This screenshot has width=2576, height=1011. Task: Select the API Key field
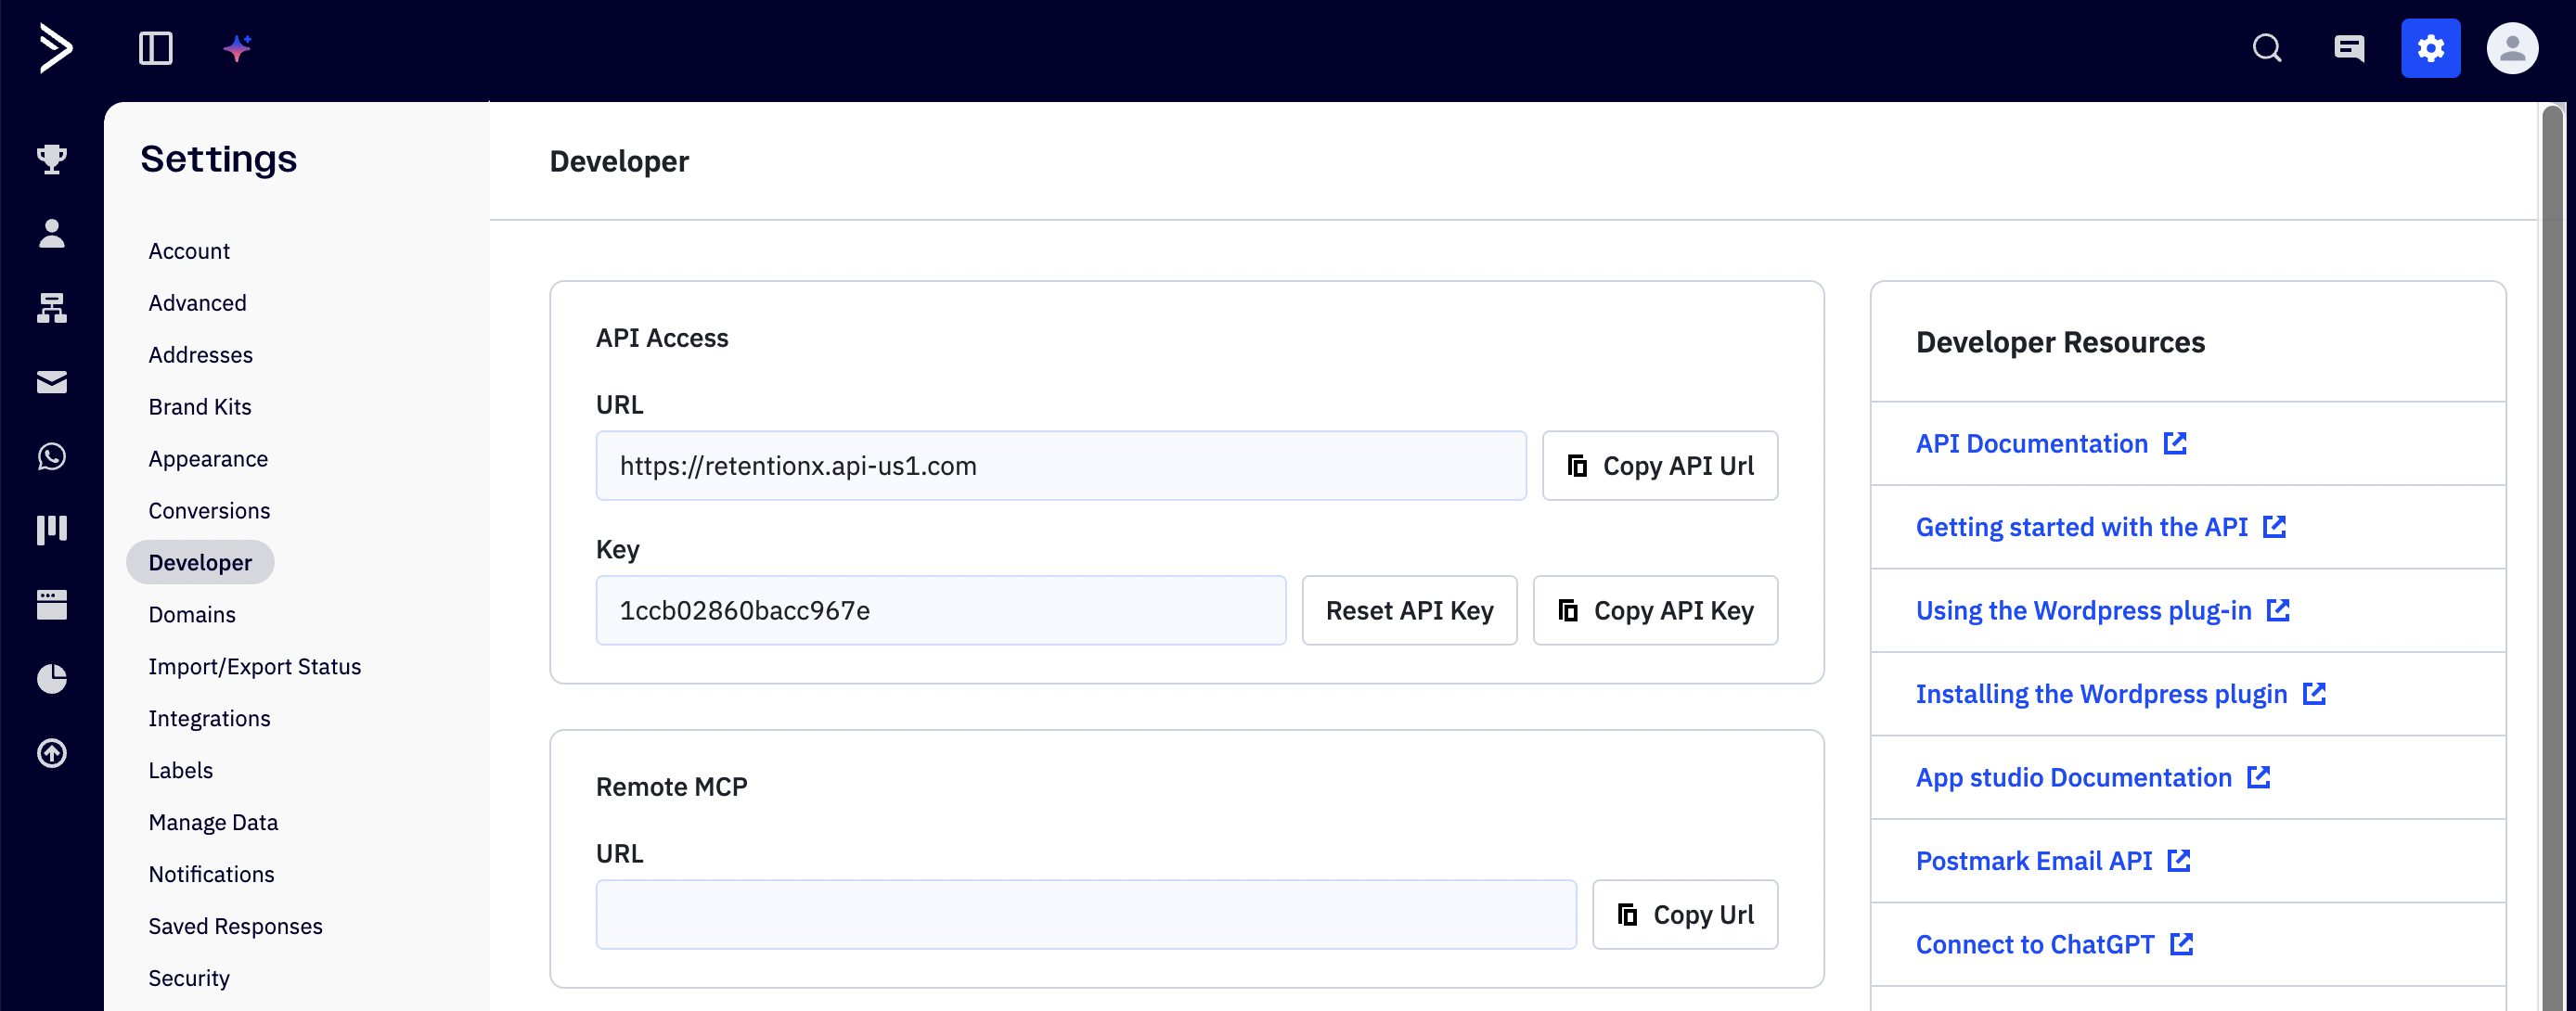click(x=941, y=610)
